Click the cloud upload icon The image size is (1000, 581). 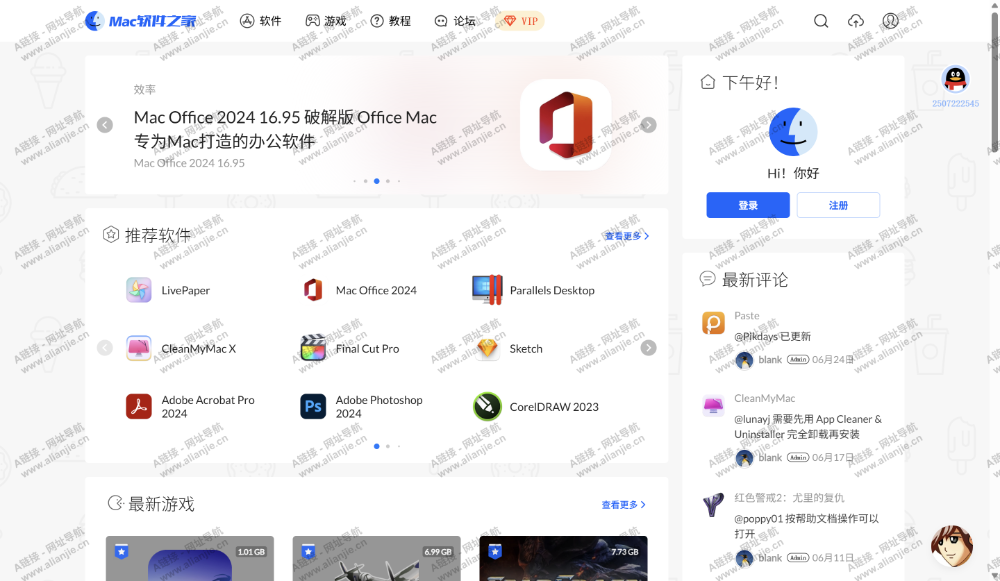pyautogui.click(x=855, y=21)
